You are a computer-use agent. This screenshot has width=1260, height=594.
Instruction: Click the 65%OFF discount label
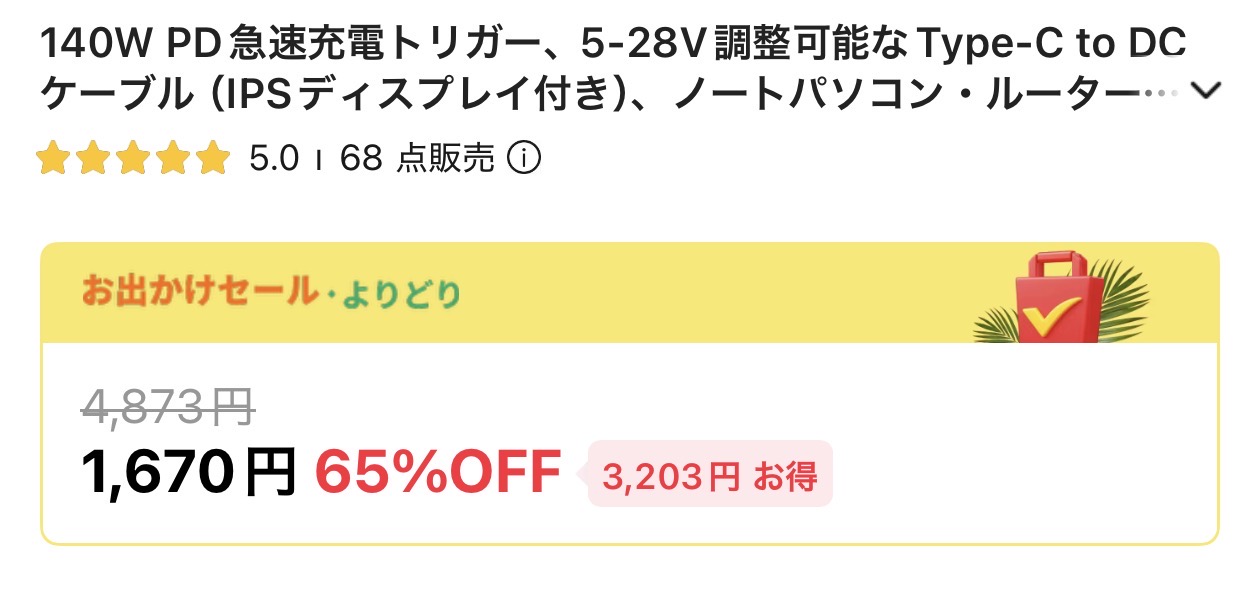[438, 472]
